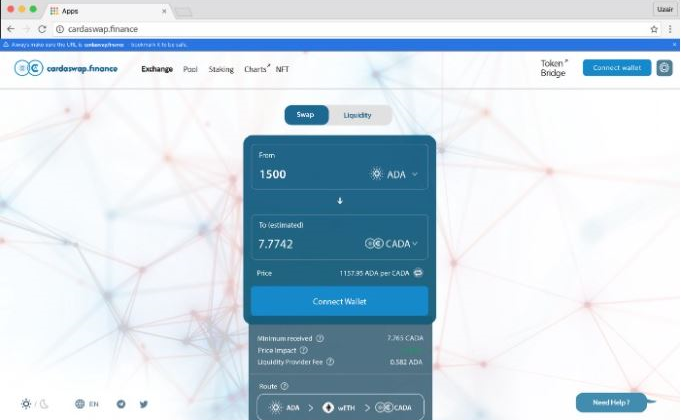Click the globe language icon
The width and height of the screenshot is (681, 420).
click(80, 404)
